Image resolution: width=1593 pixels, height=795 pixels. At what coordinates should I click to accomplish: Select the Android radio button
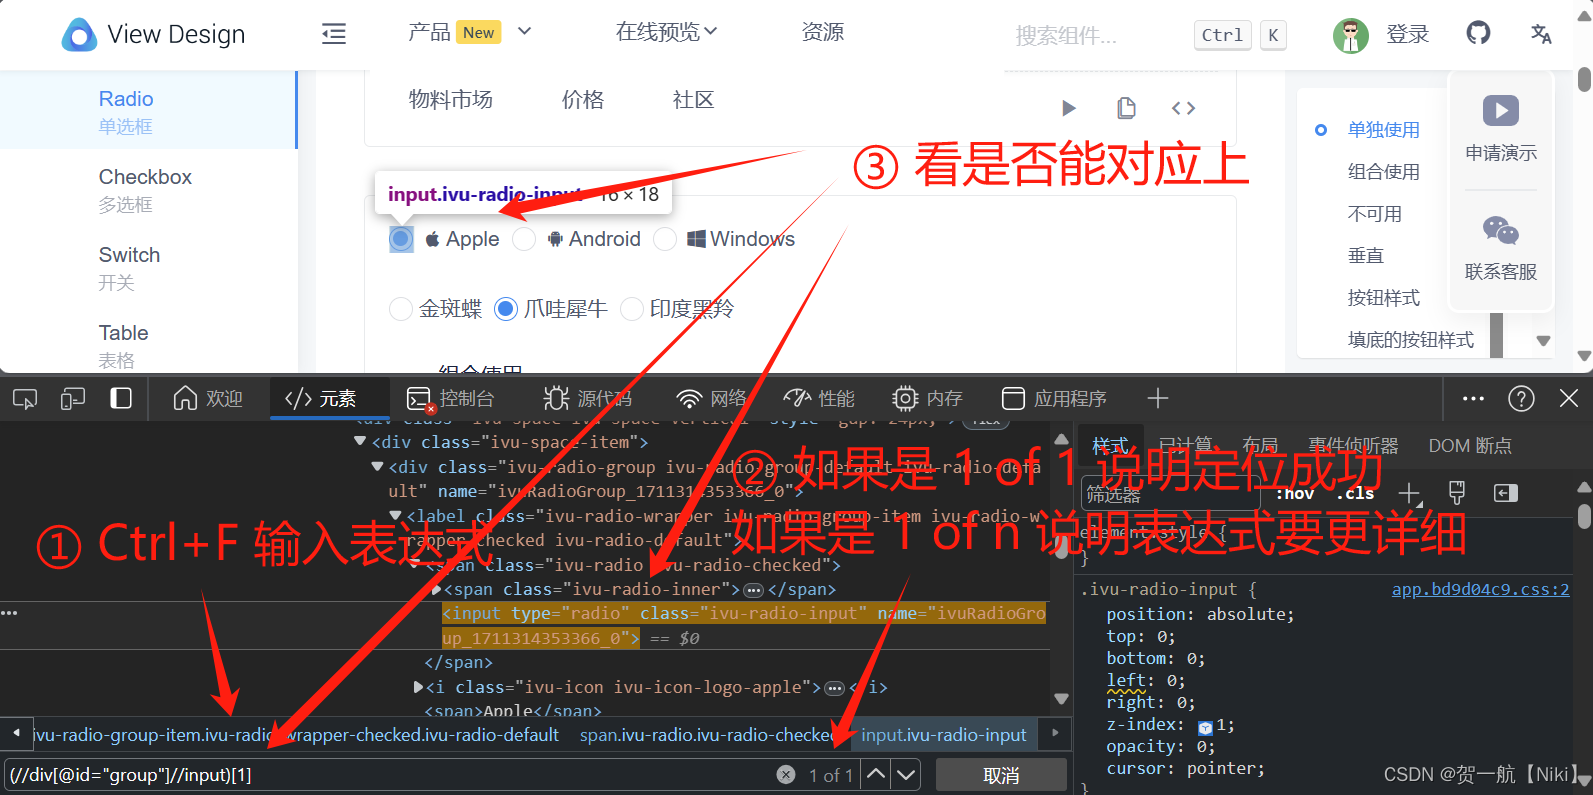click(x=524, y=239)
